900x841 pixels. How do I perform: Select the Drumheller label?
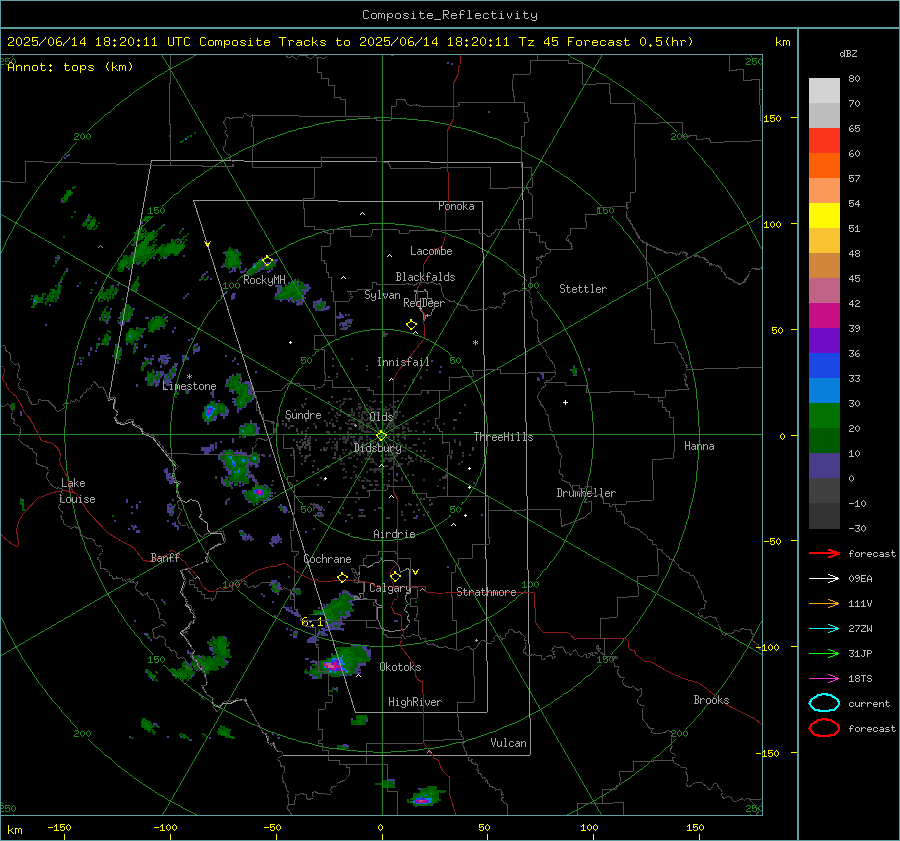click(586, 493)
